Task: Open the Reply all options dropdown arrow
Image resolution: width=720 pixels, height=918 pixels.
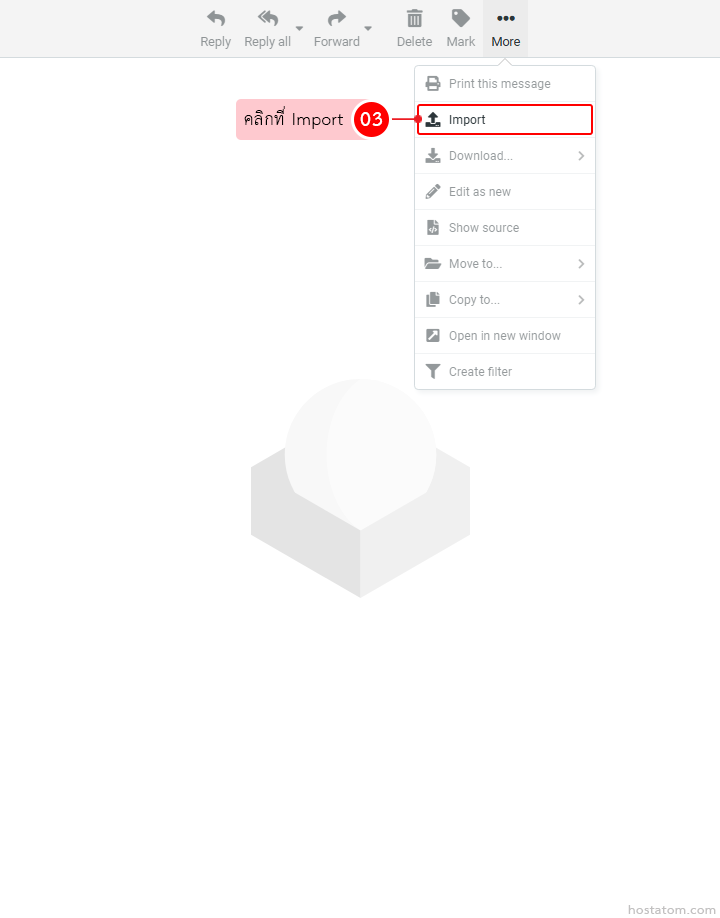Action: 299,28
